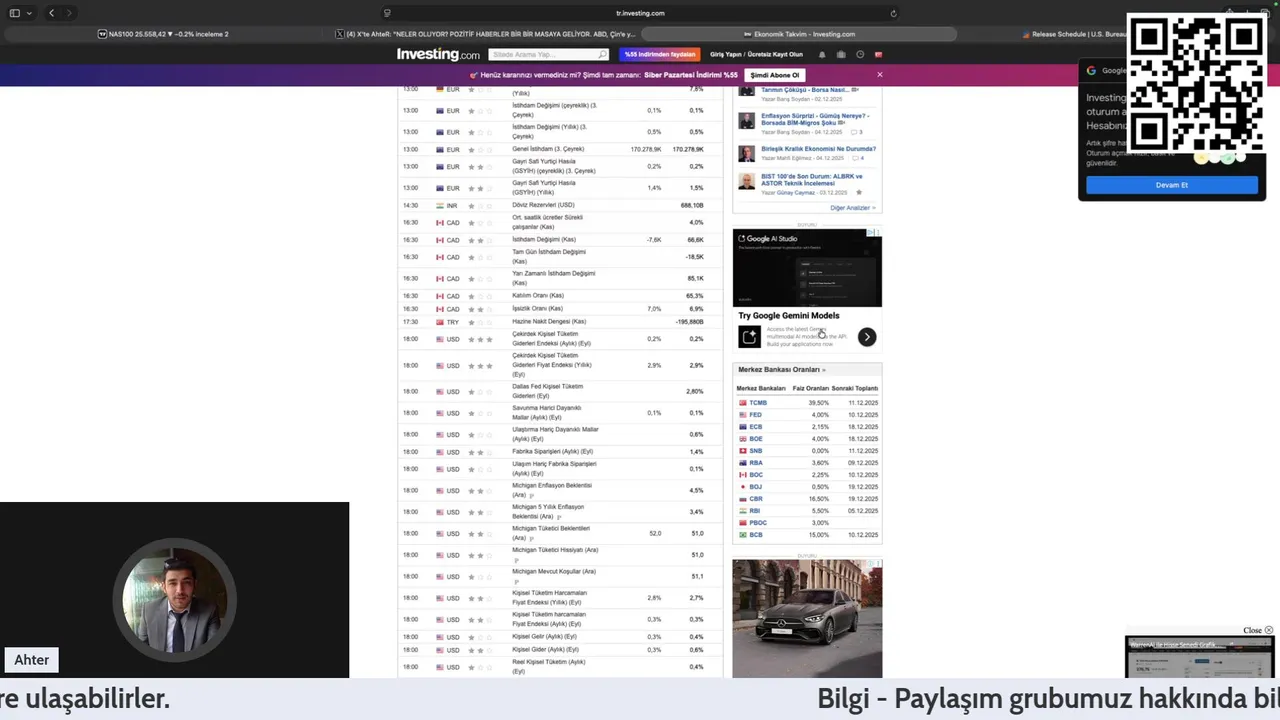Click PBOC in central bank rates
This screenshot has height=720, width=1280.
click(x=758, y=523)
